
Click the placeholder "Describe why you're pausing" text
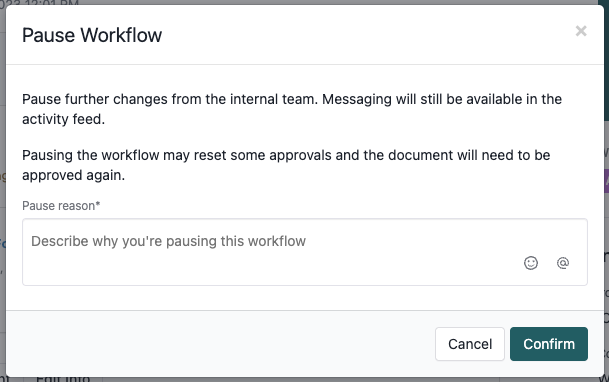(x=168, y=241)
